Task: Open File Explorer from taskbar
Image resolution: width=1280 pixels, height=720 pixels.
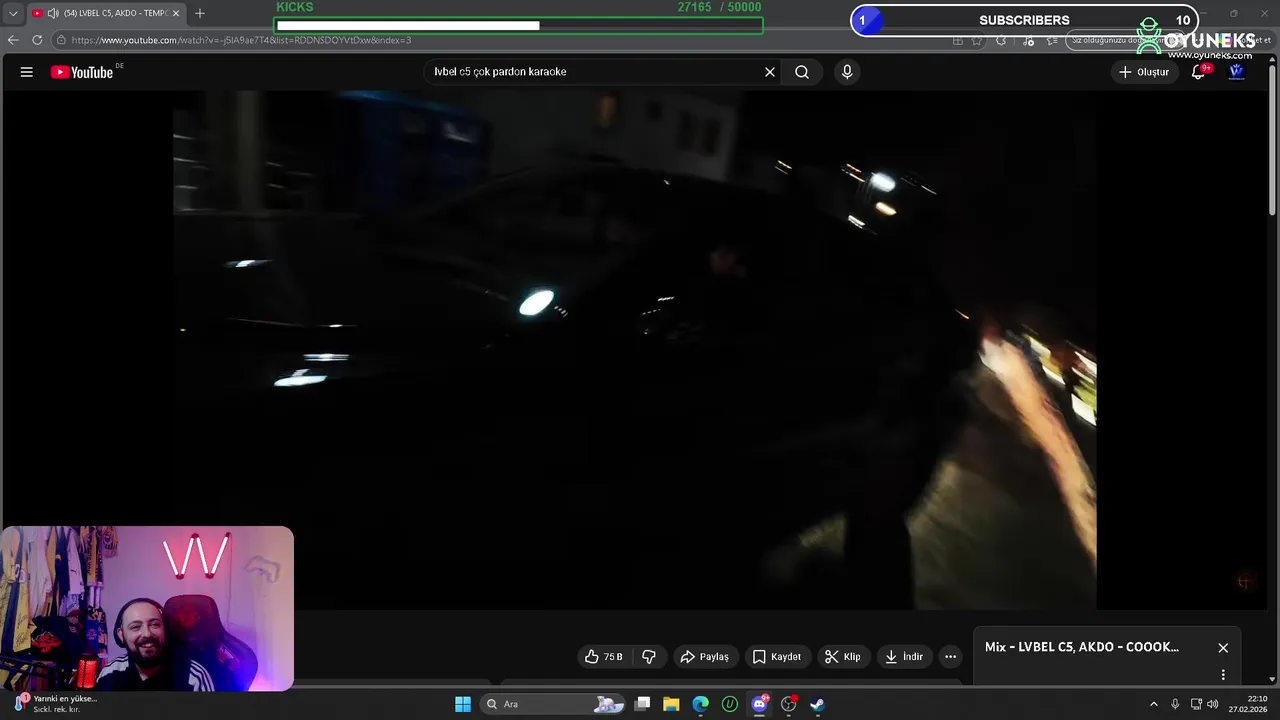Action: [671, 704]
